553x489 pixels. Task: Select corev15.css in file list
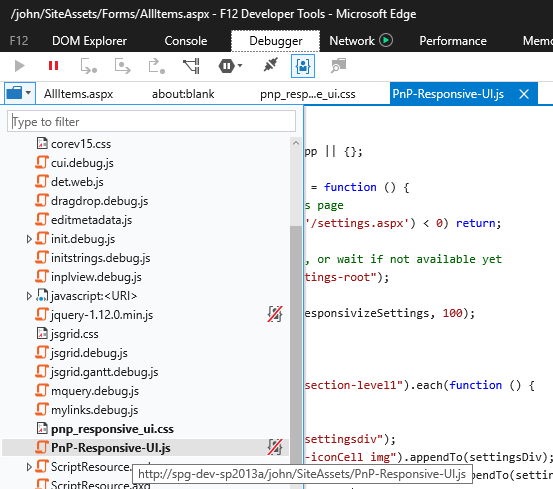[81, 144]
